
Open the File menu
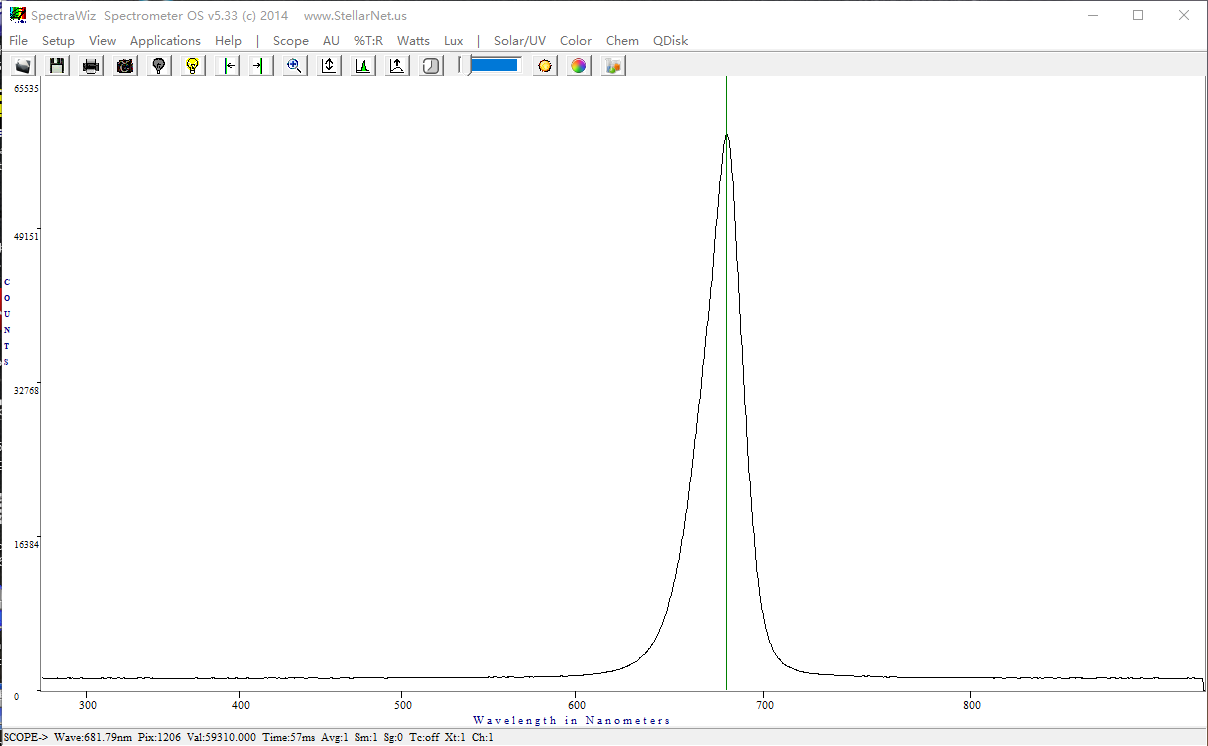(18, 41)
